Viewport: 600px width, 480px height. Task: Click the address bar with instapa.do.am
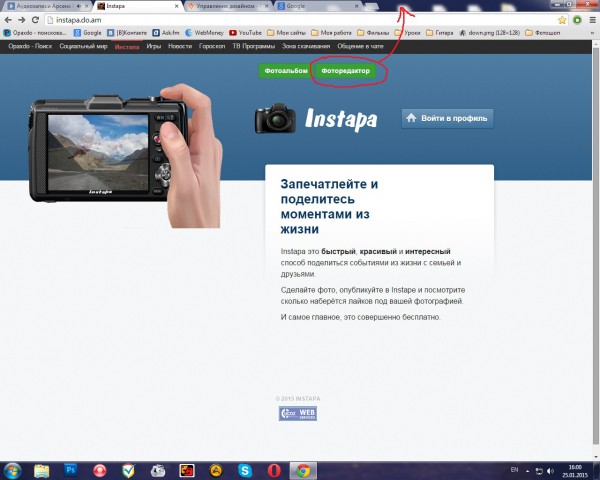click(306, 20)
